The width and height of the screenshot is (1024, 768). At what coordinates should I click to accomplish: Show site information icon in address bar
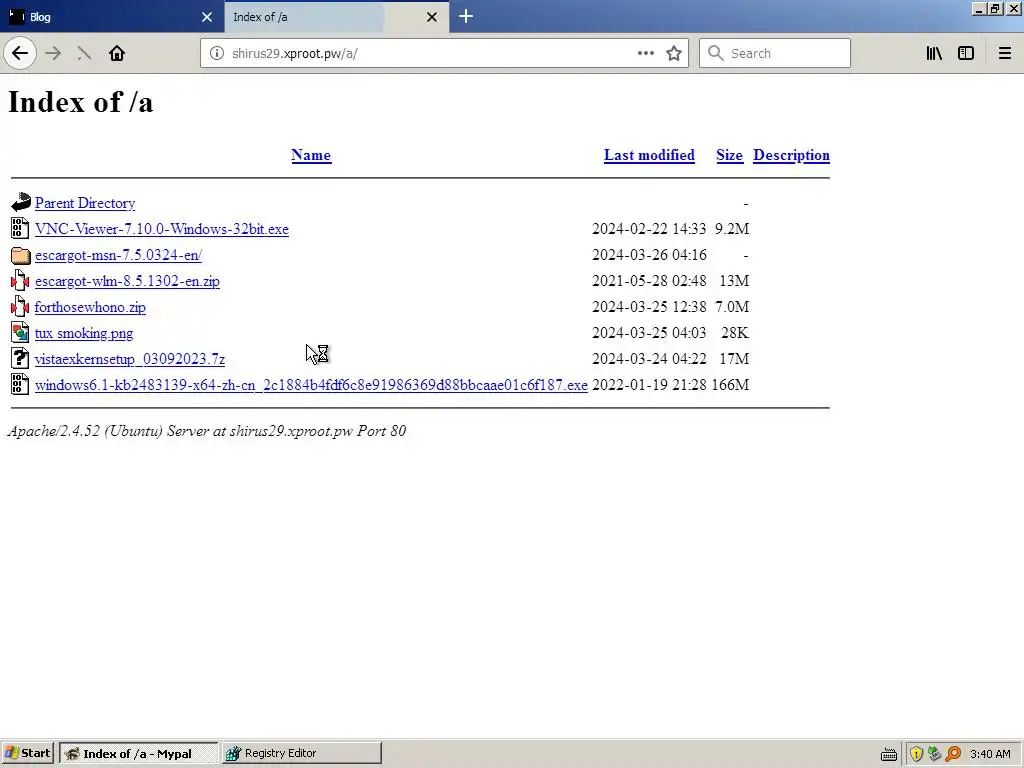(216, 54)
